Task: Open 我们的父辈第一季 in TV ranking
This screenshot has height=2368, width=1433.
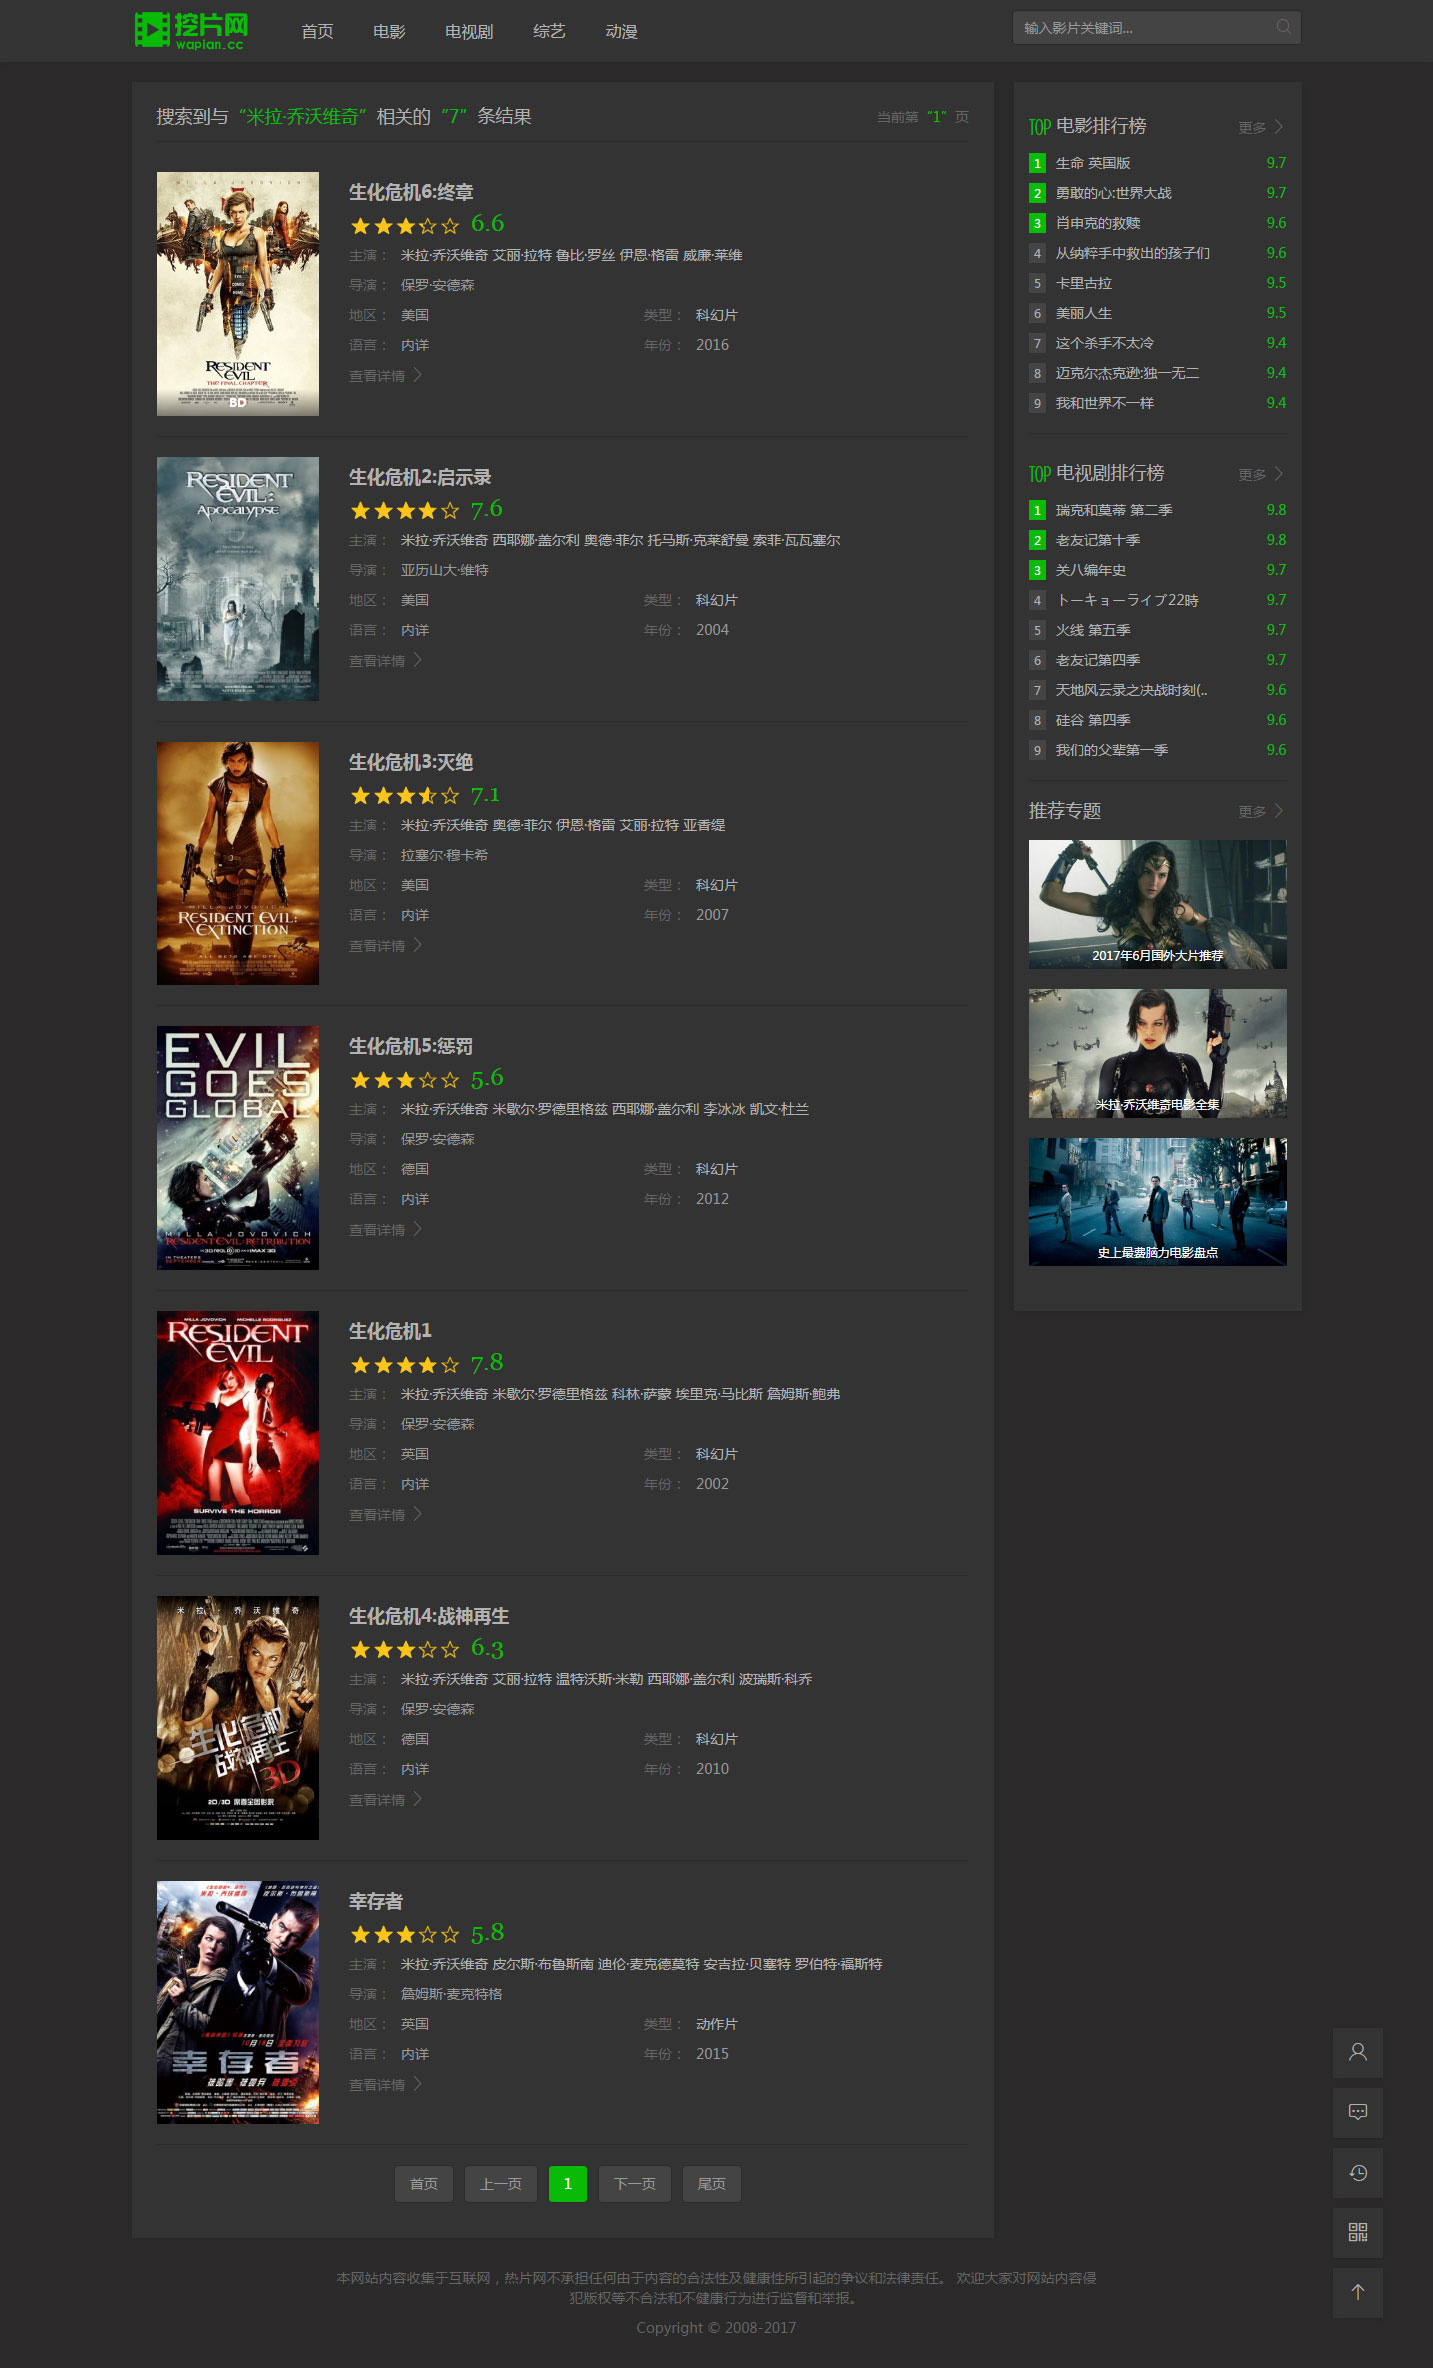Action: 1112,750
